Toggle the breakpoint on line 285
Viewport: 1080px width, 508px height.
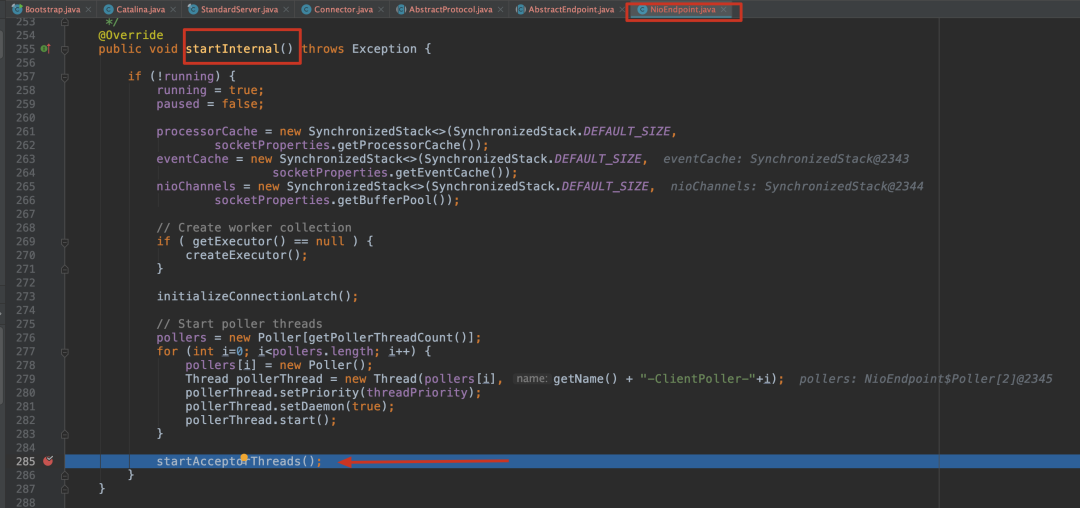pos(47,461)
